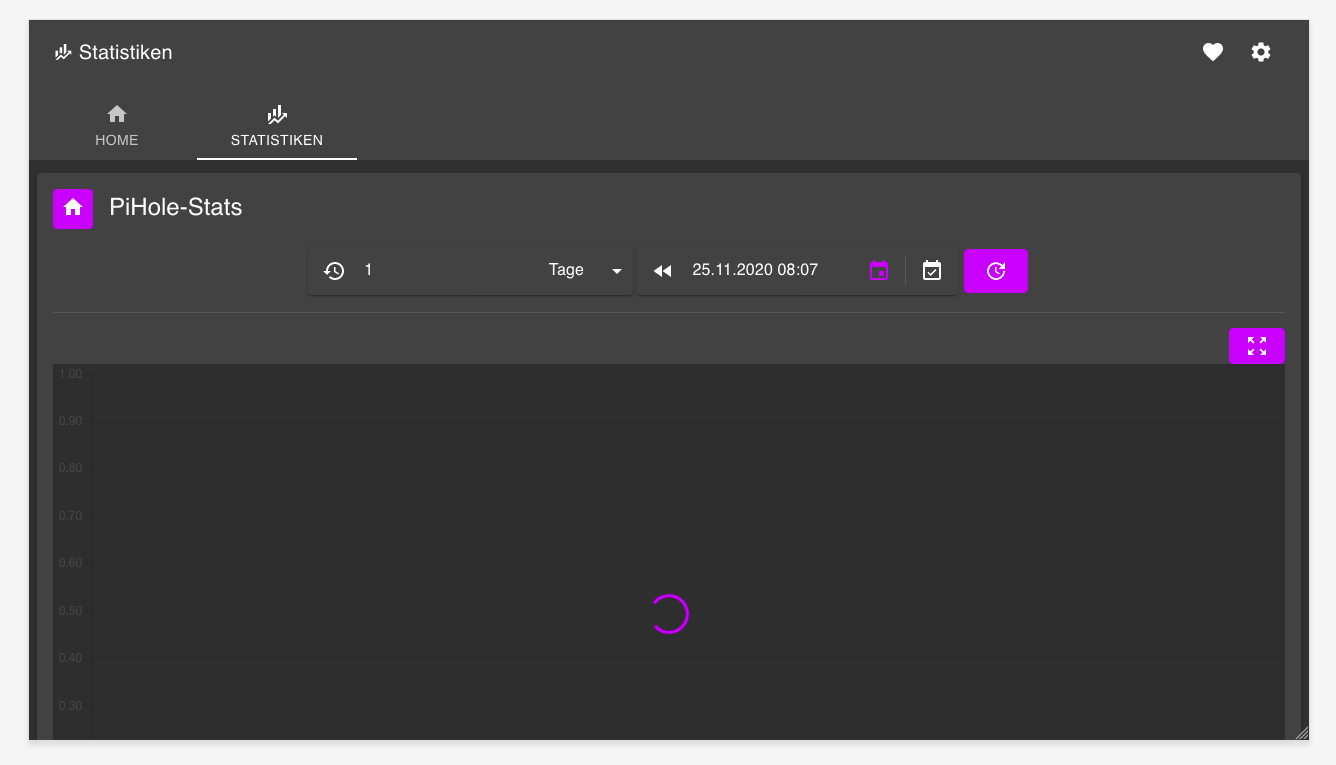Select the STATISTIKEN tab

coord(277,126)
